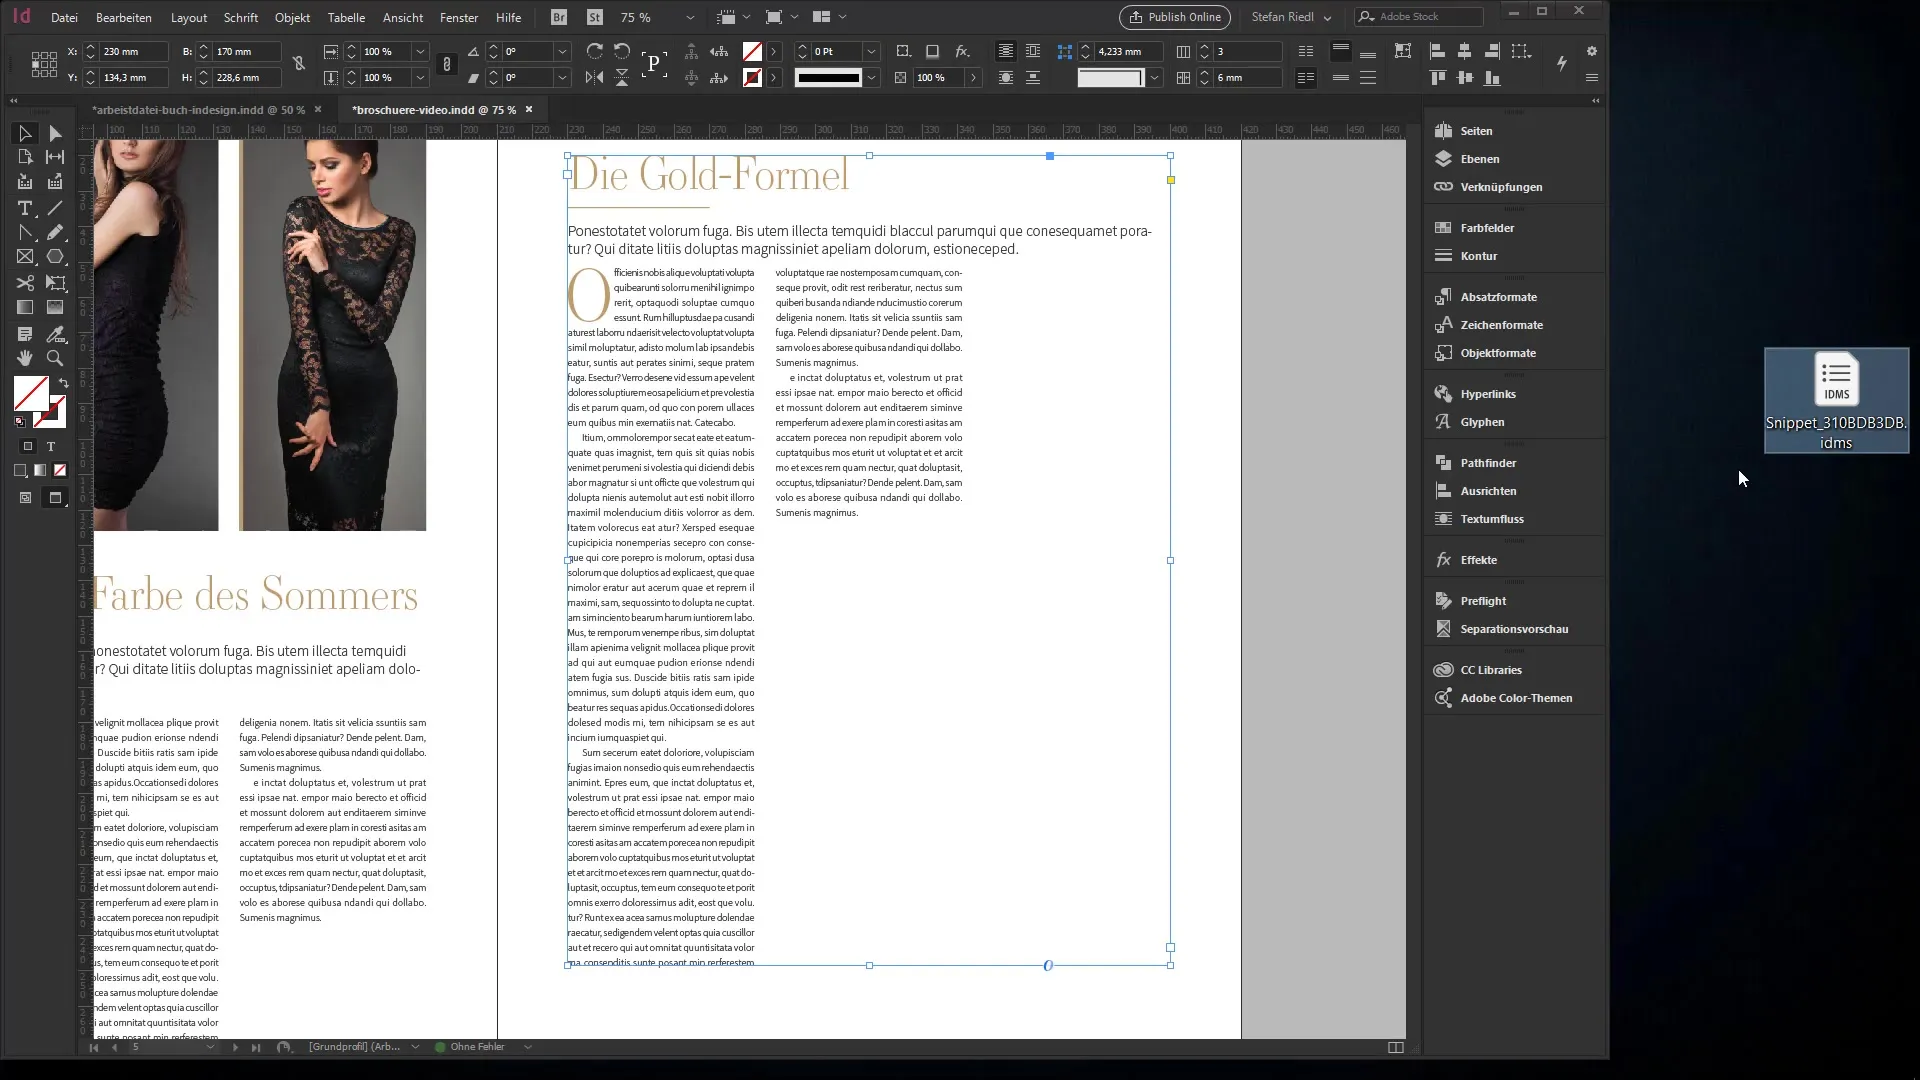Open stroke weight 0 Pt dropdown
The image size is (1920, 1080).
click(871, 51)
